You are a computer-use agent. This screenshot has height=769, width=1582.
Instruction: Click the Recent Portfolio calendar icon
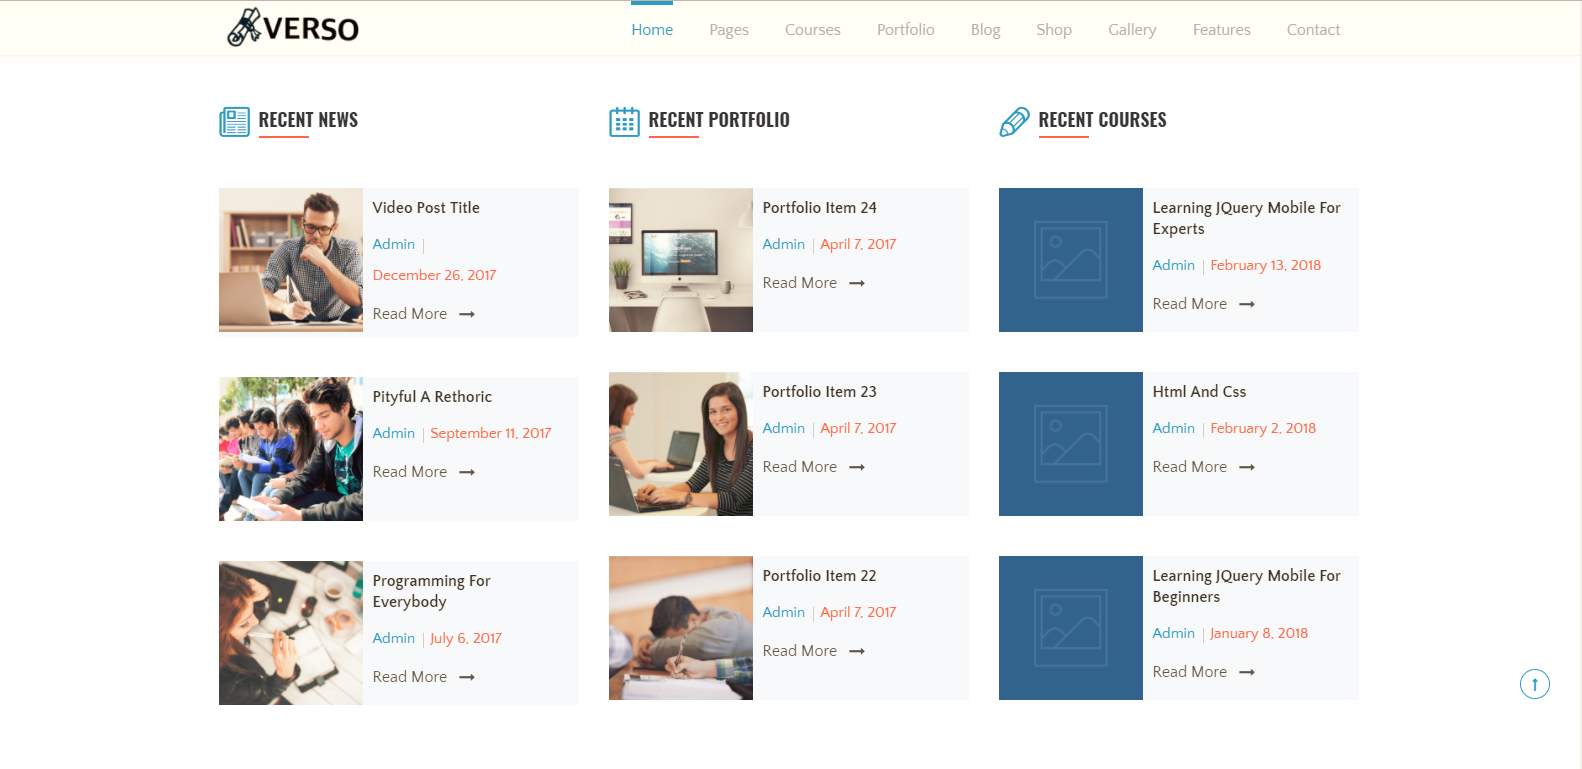pyautogui.click(x=624, y=122)
